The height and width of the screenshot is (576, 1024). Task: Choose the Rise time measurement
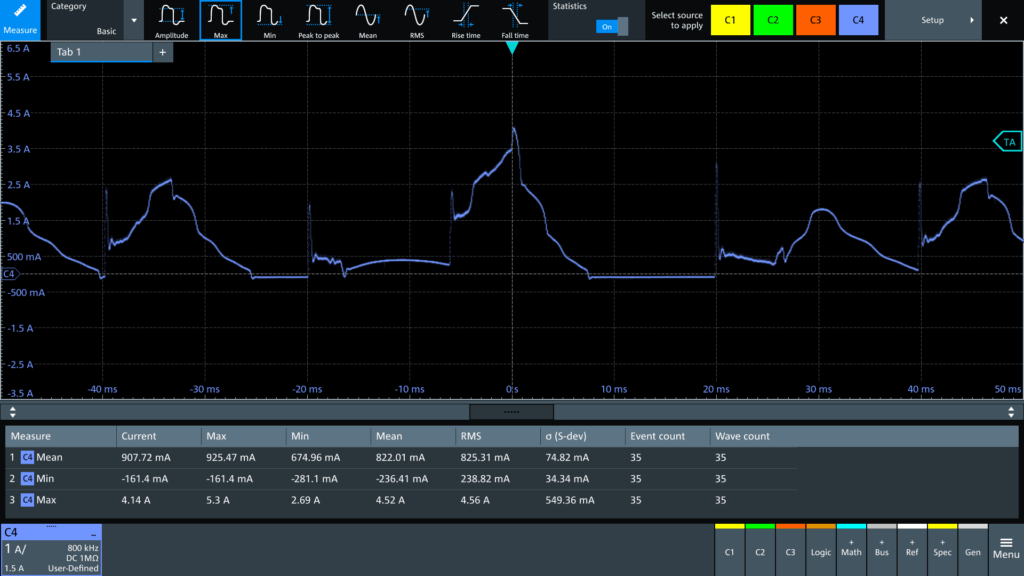(x=465, y=20)
